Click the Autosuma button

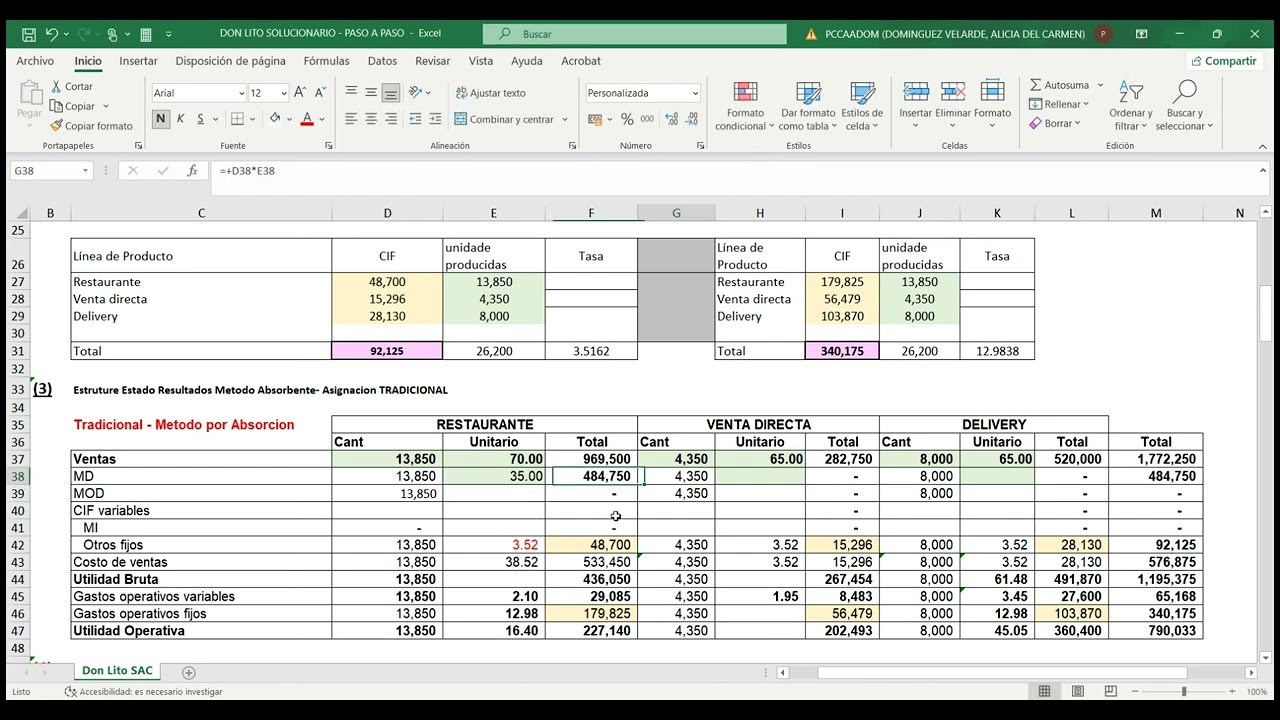tap(1059, 85)
